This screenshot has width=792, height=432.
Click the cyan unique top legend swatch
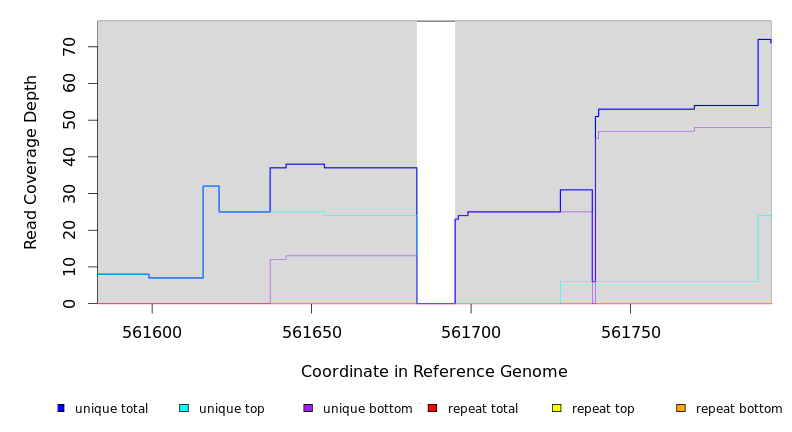point(184,408)
